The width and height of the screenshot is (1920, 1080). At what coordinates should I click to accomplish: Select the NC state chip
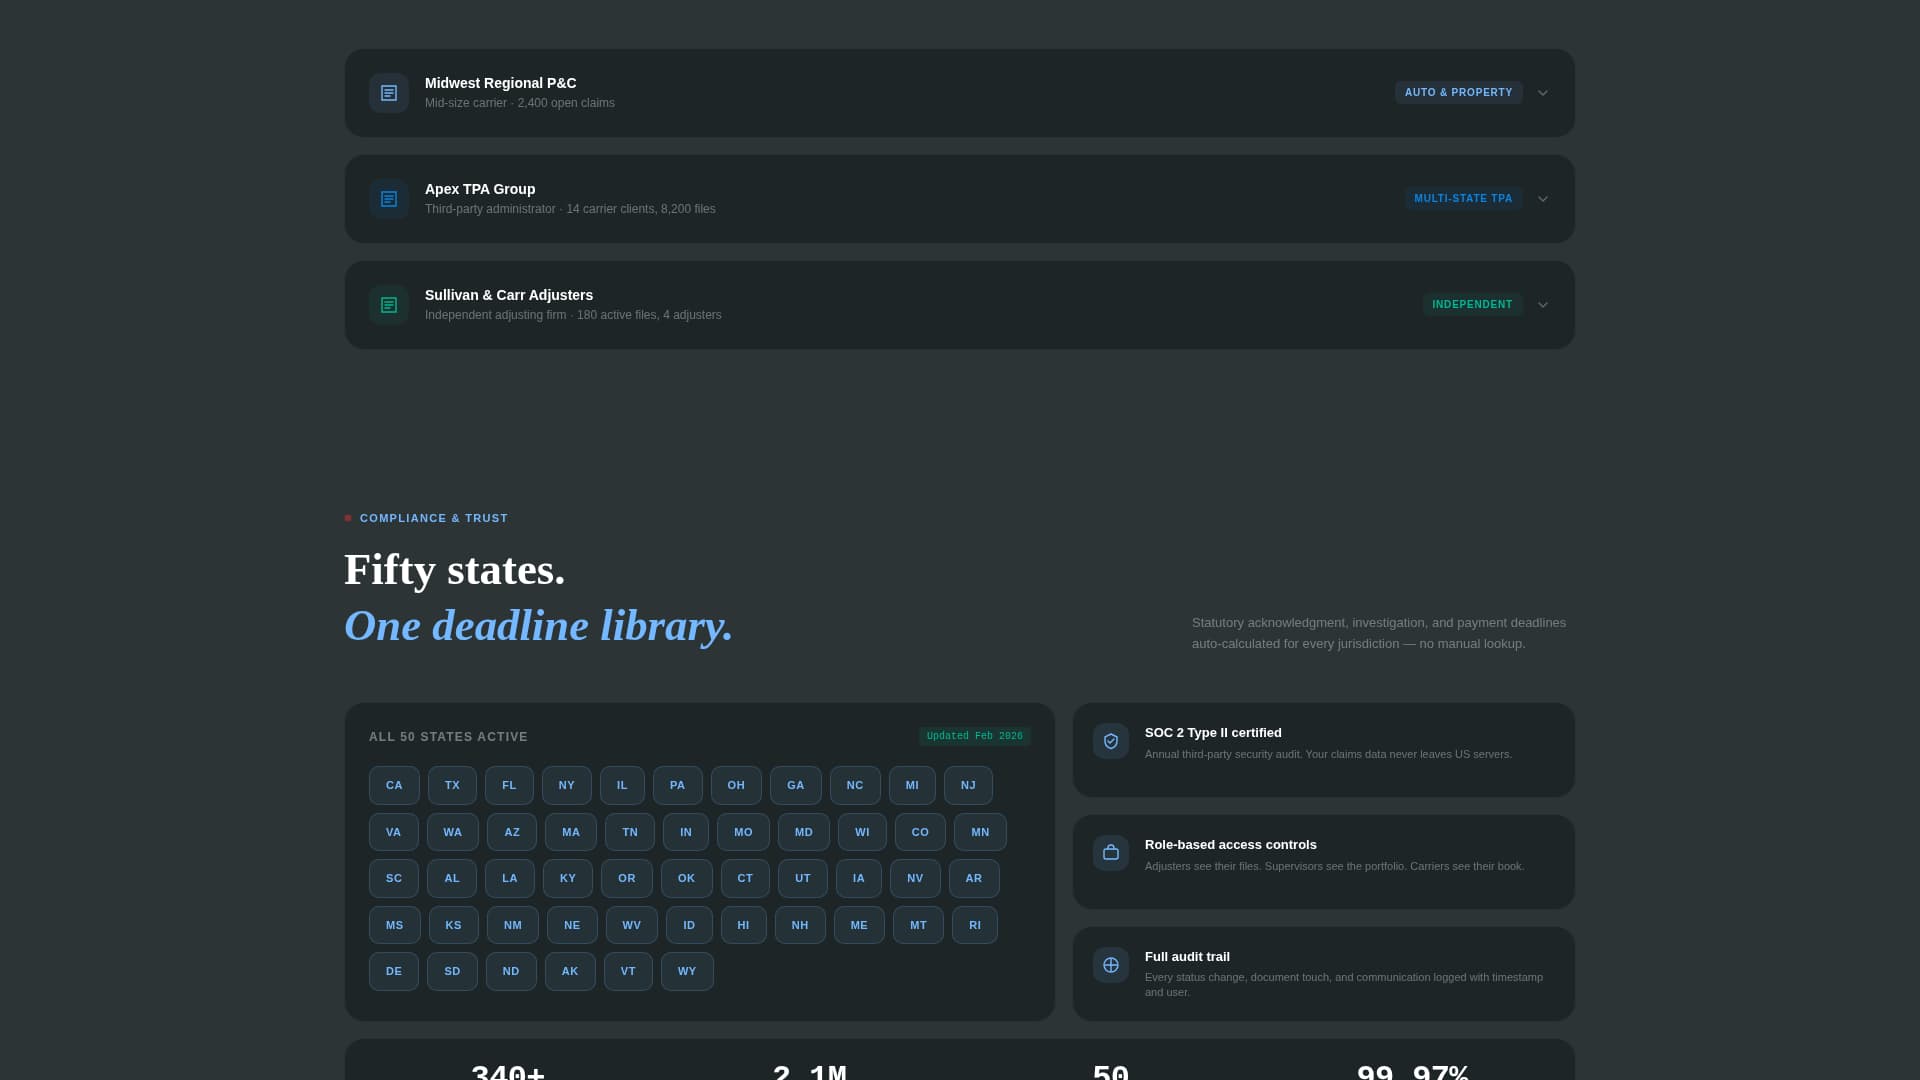click(855, 785)
